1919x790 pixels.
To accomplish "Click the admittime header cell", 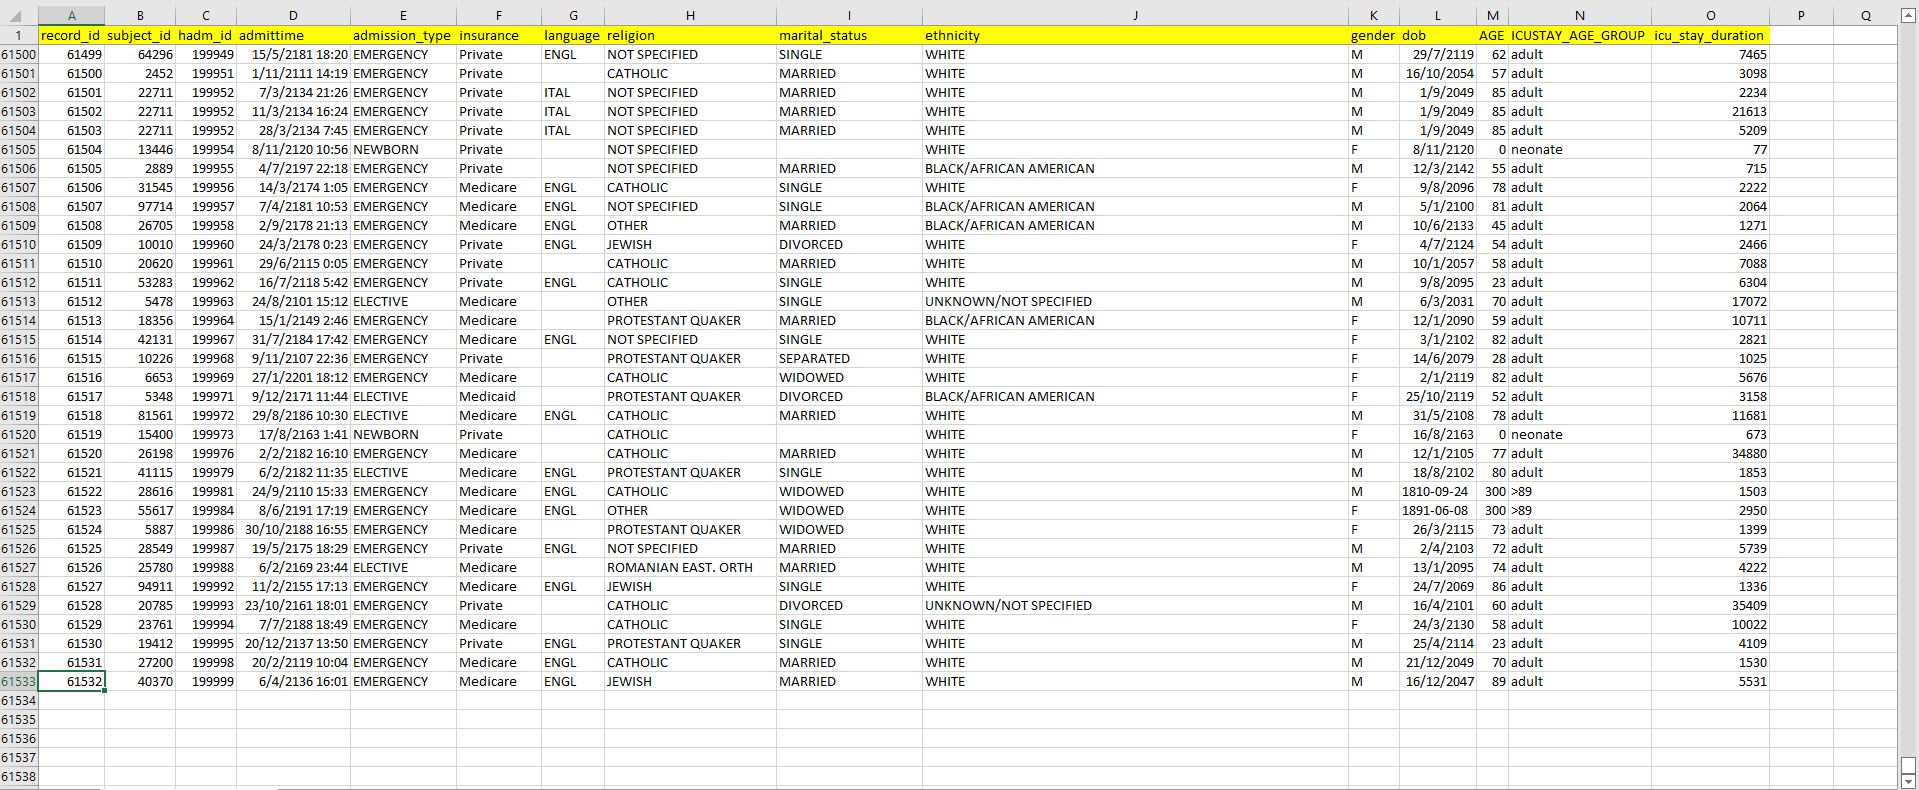I will 293,35.
